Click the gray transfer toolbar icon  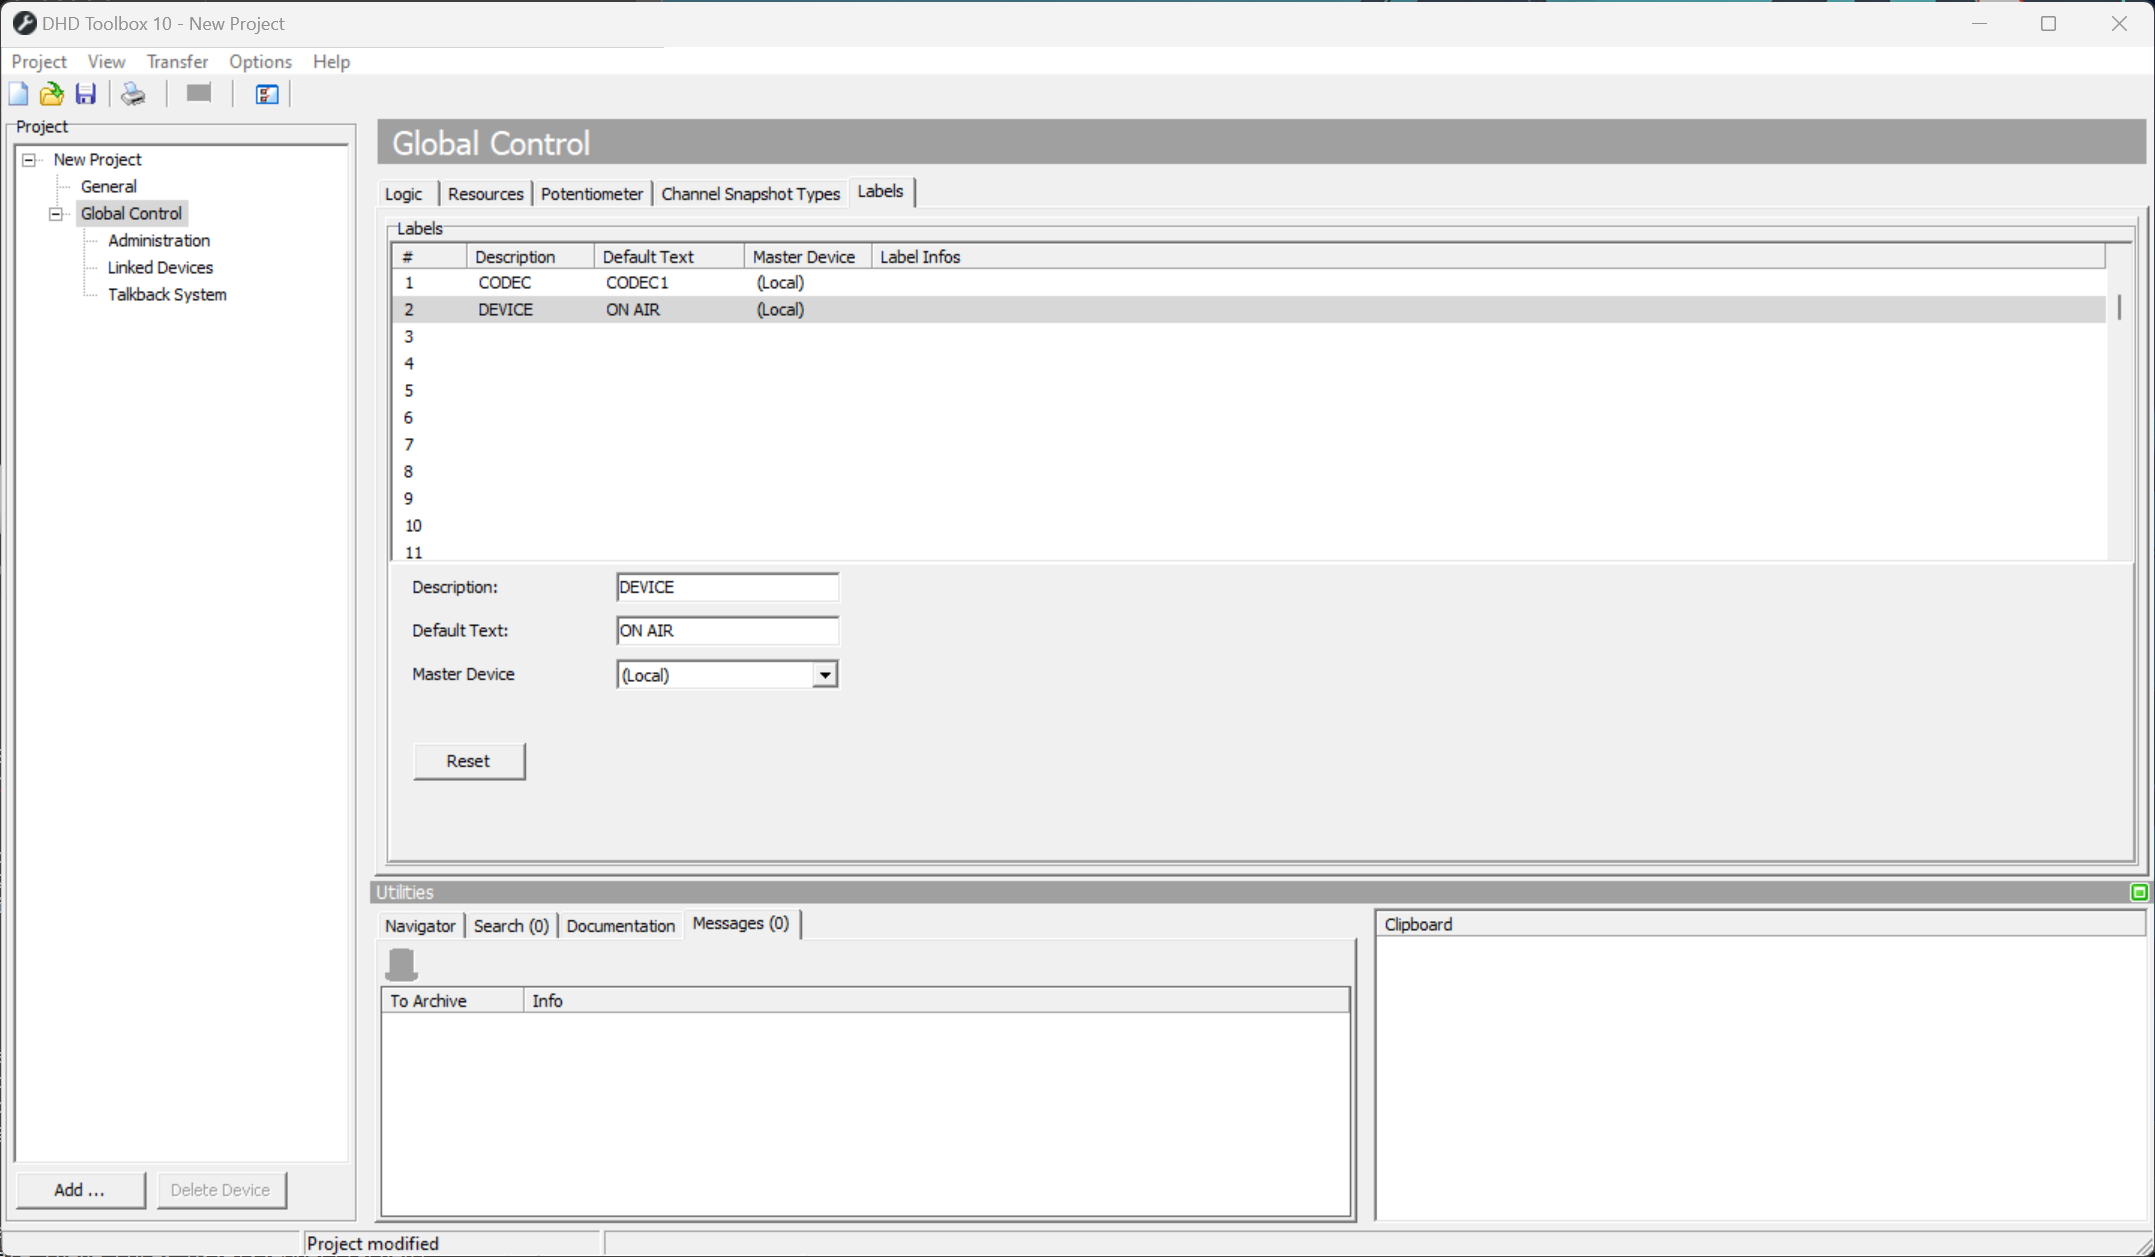pos(197,93)
